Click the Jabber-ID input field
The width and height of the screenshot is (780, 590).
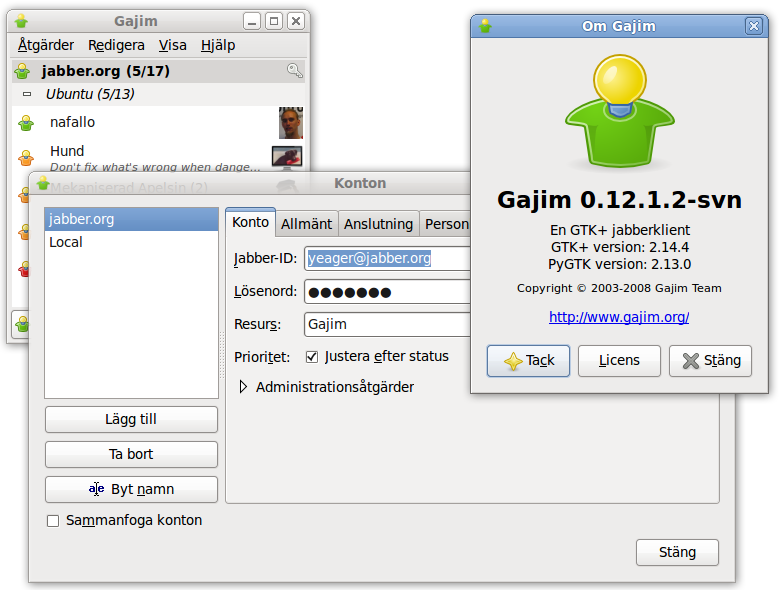coord(388,259)
